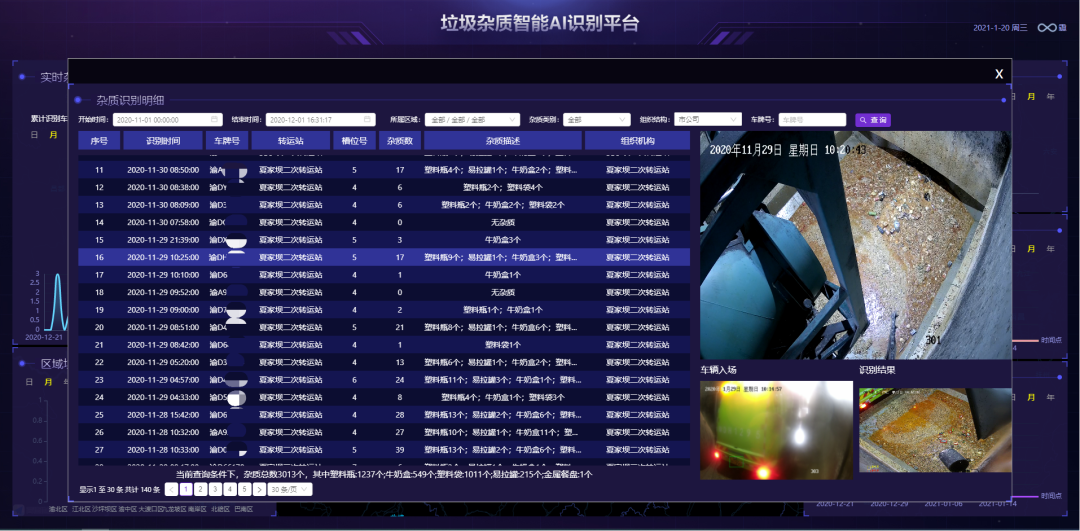1080x531 pixels.
Task: Open the start time calendar picker icon
Action: click(215, 120)
